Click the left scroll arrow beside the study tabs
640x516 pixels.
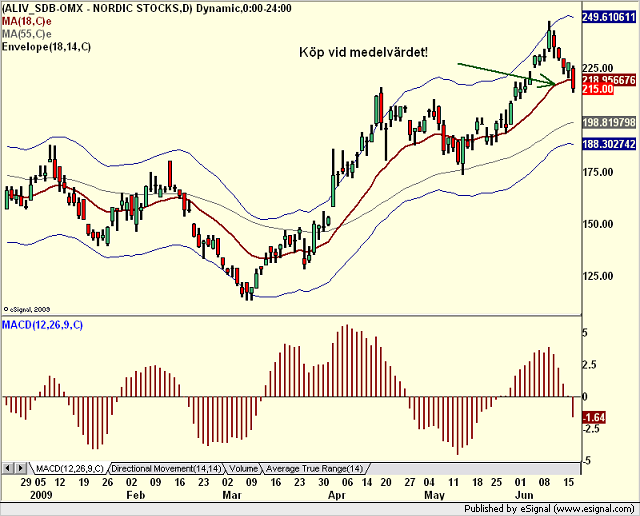(x=8, y=468)
